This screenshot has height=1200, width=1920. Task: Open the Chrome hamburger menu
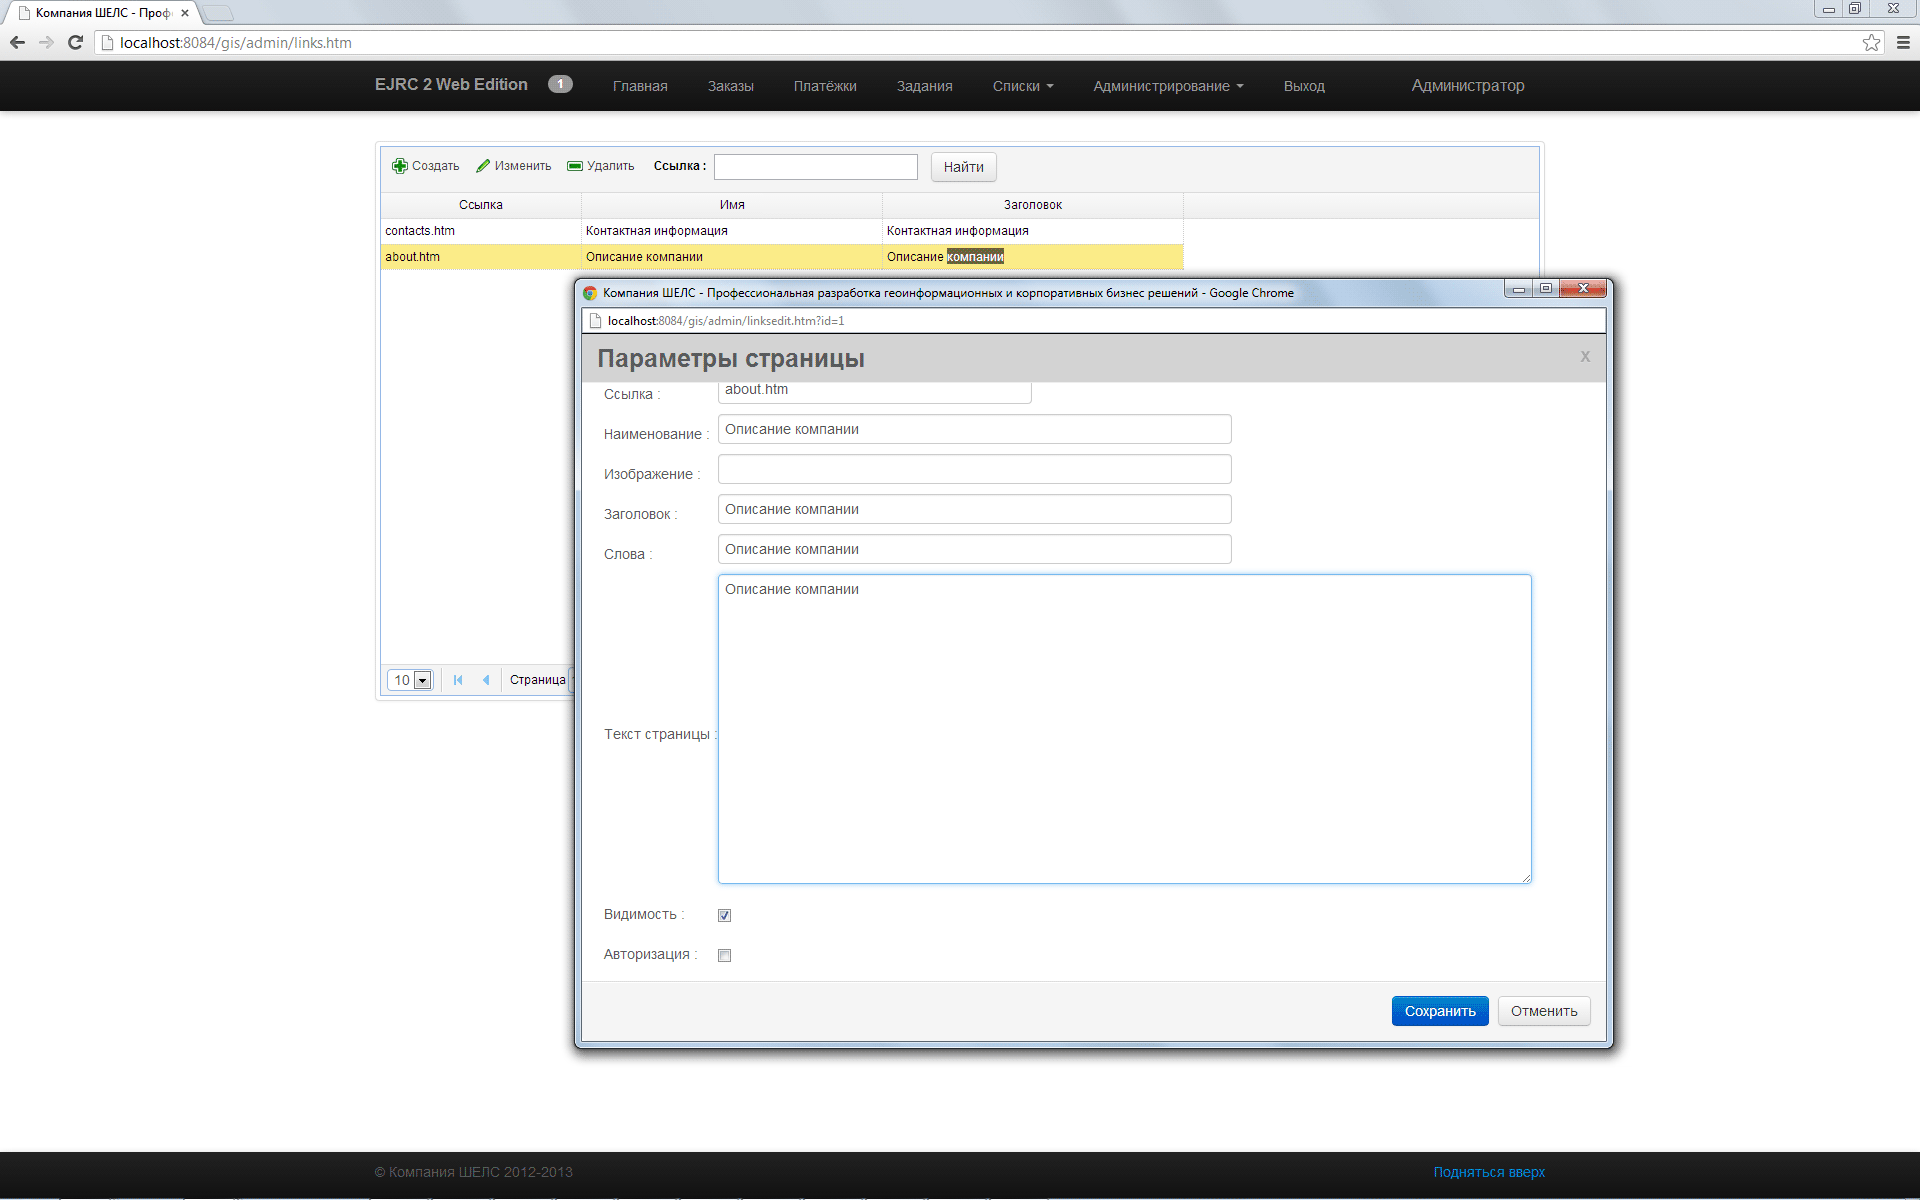(1903, 42)
